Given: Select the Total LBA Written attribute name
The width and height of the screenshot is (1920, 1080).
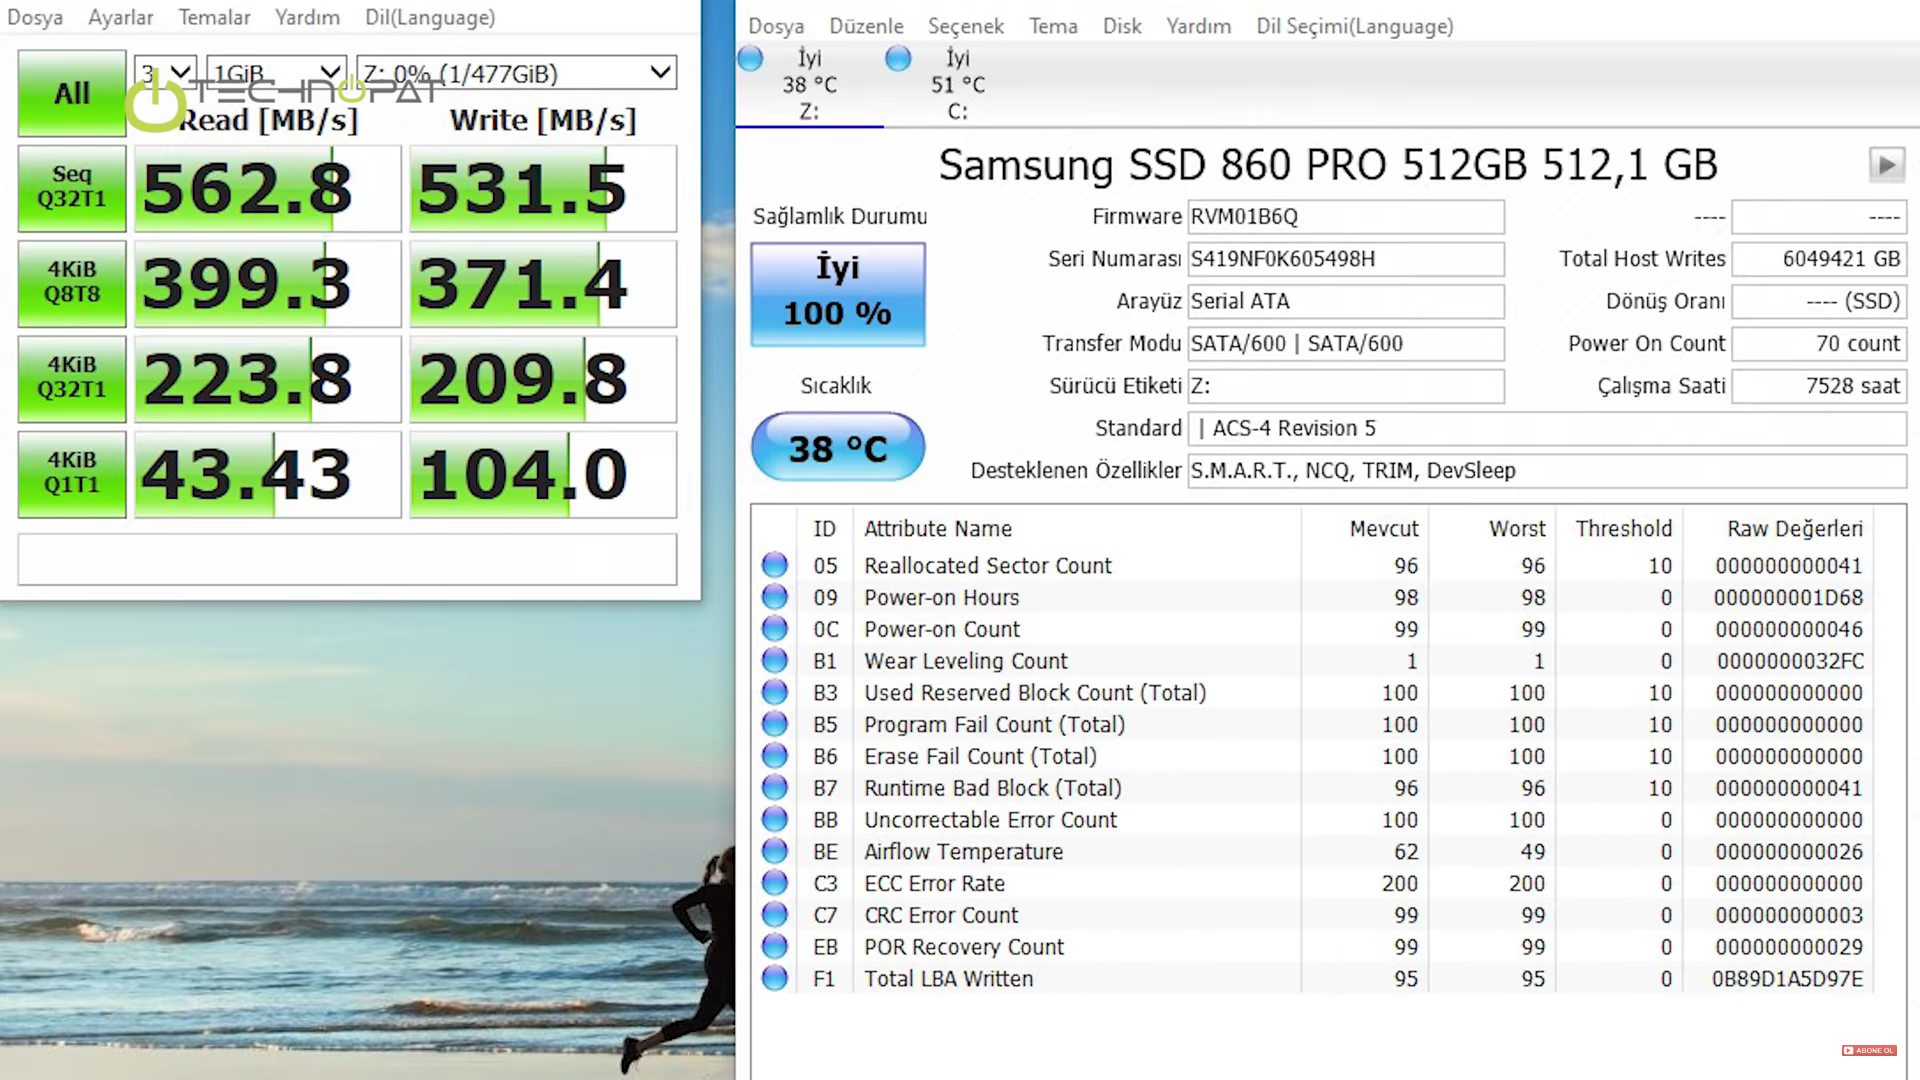Looking at the screenshot, I should point(948,979).
